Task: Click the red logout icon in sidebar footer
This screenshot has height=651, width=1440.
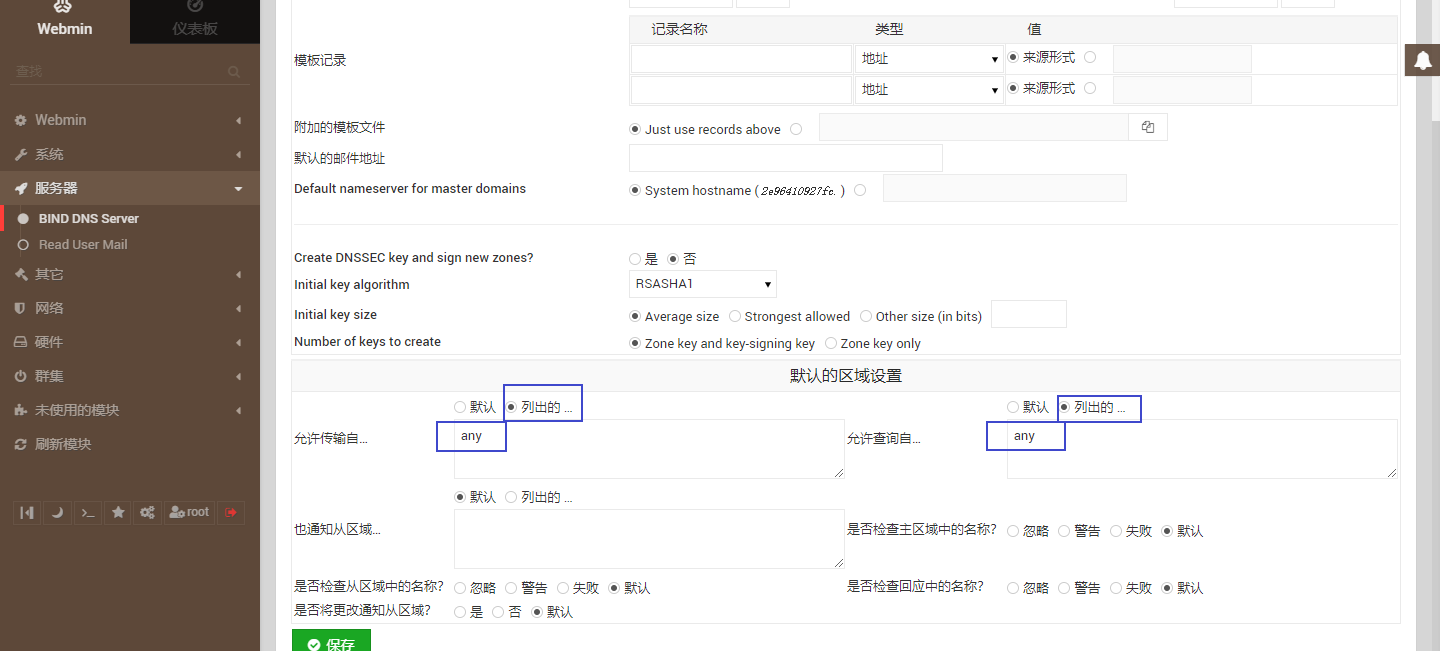Action: click(231, 512)
